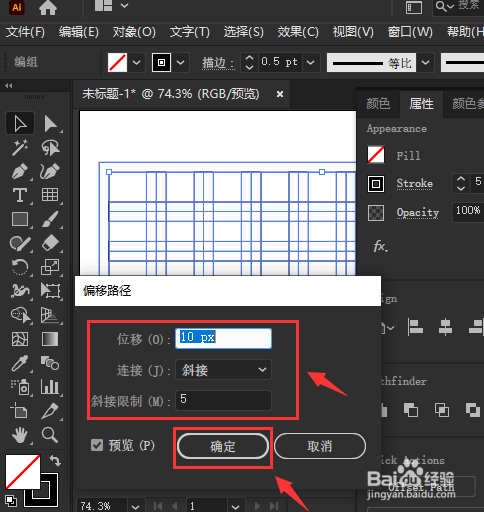The height and width of the screenshot is (512, 484).
Task: Open artboard number dropdown
Action: (235, 507)
